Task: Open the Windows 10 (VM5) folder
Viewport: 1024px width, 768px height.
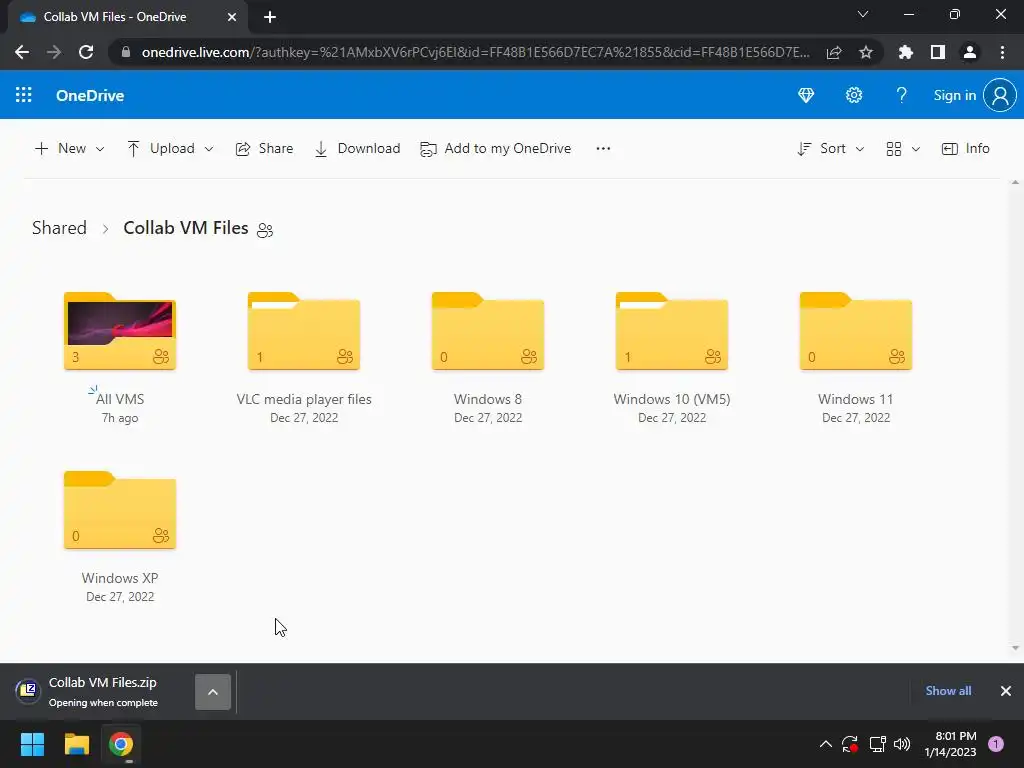Action: pyautogui.click(x=672, y=331)
